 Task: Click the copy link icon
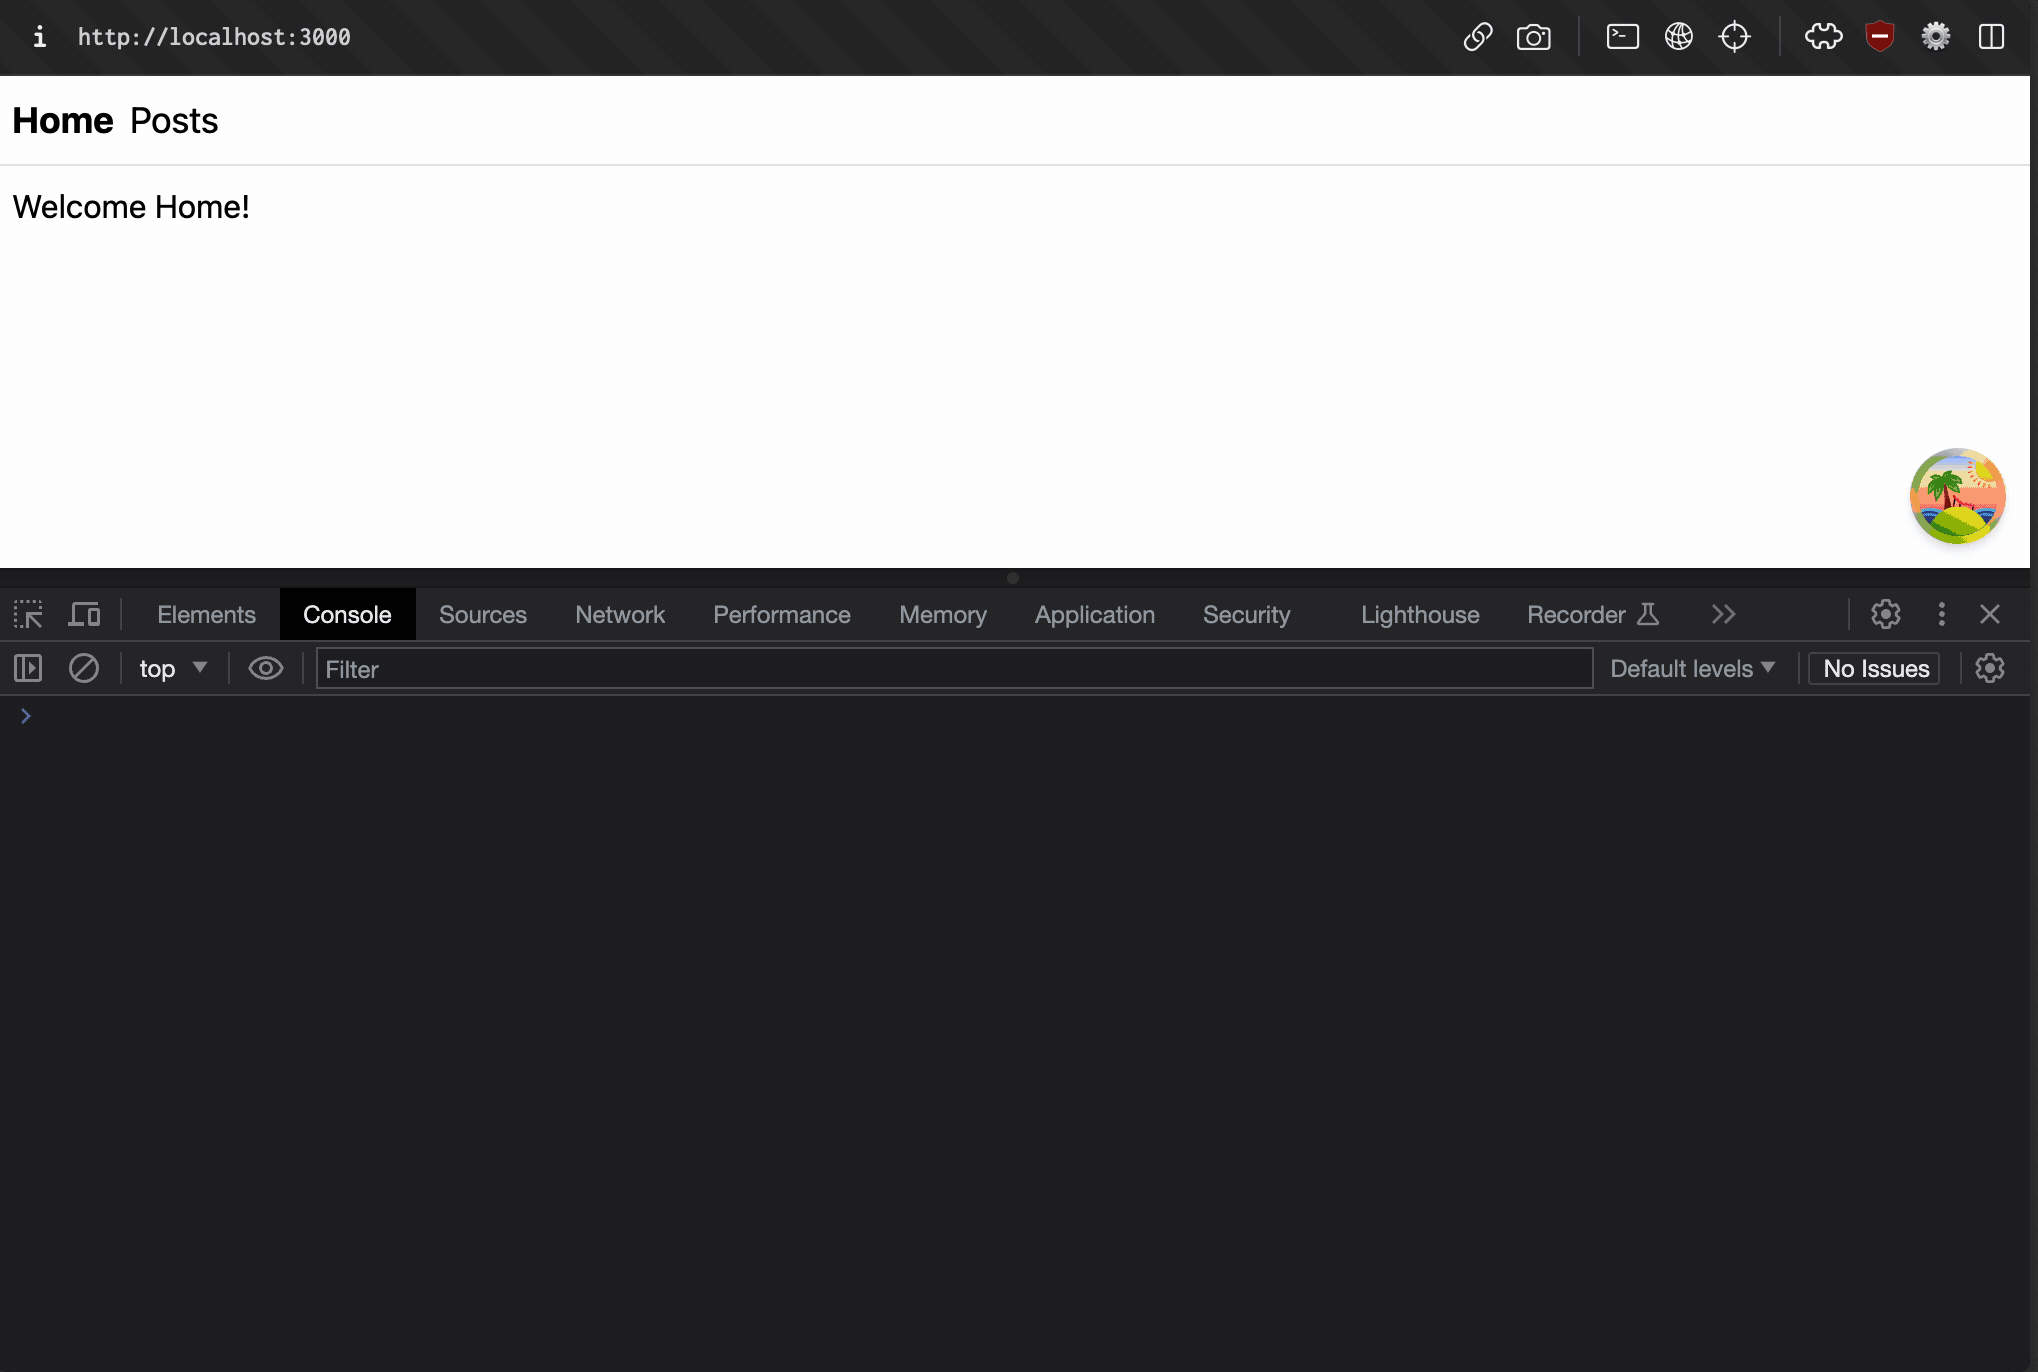1478,38
